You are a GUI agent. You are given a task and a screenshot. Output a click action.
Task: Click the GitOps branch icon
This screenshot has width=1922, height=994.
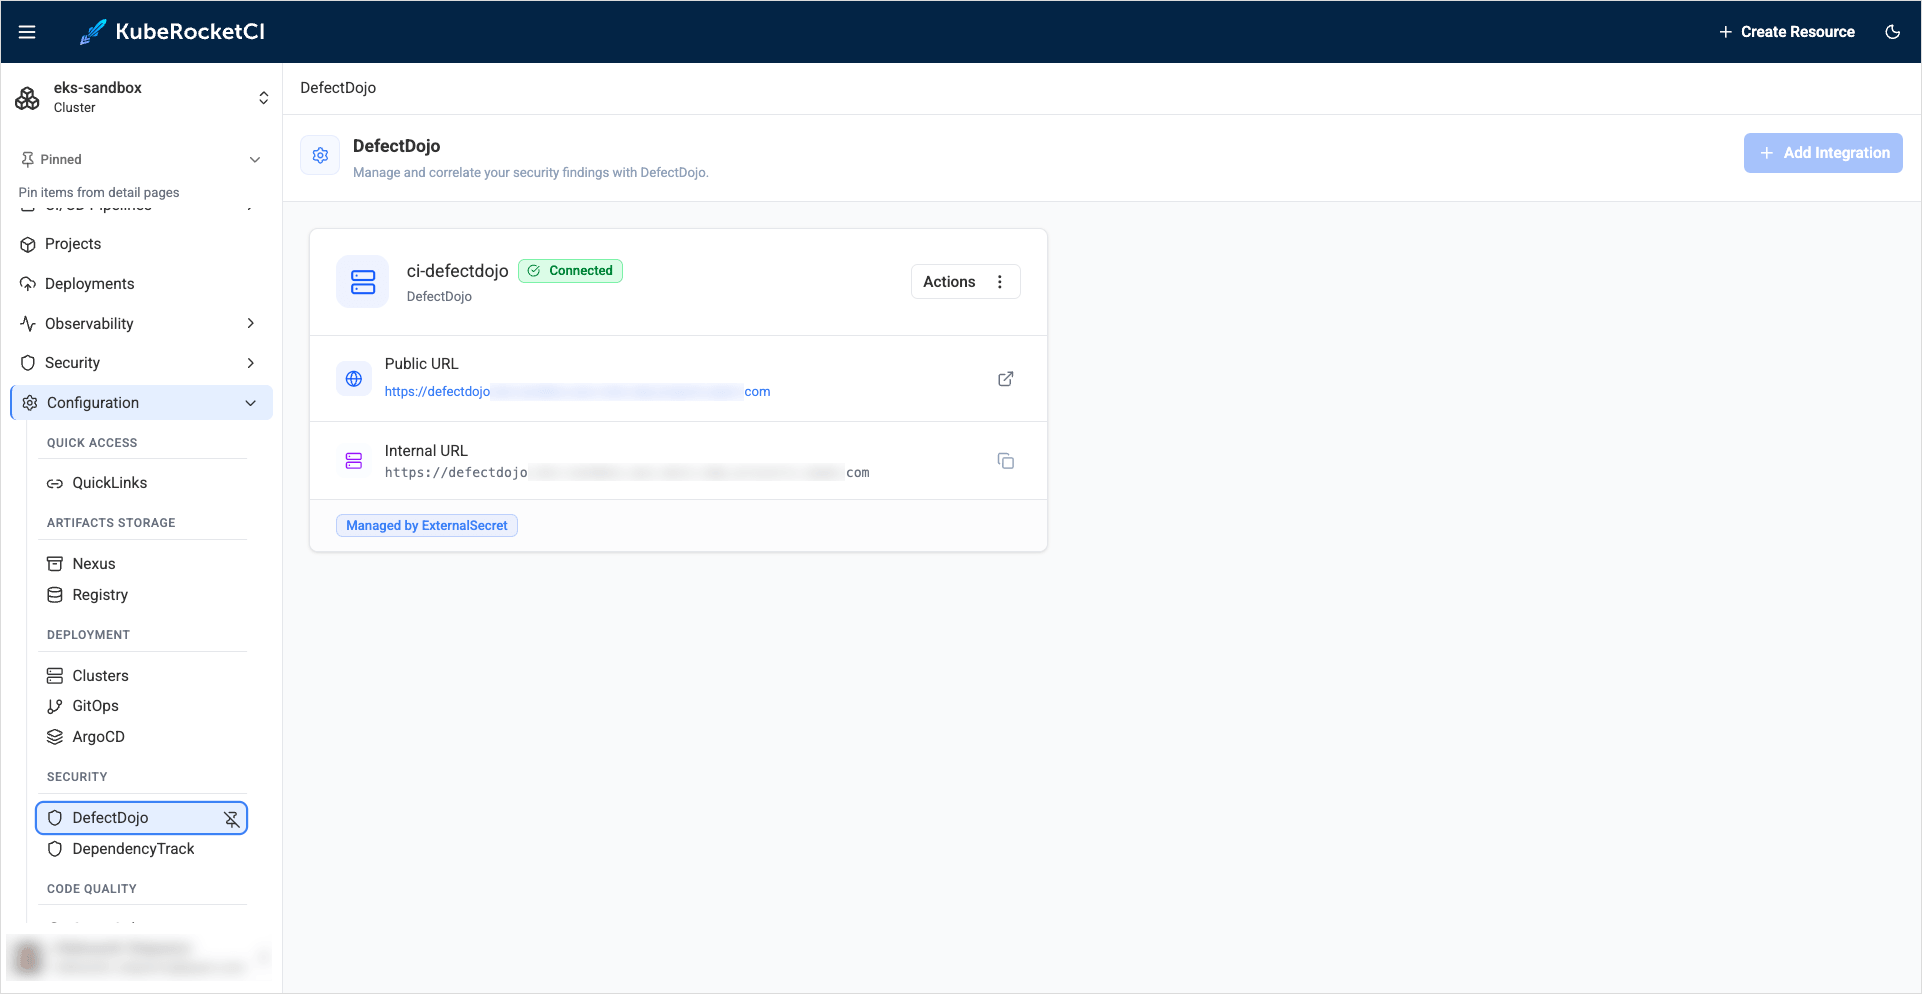pyautogui.click(x=55, y=706)
